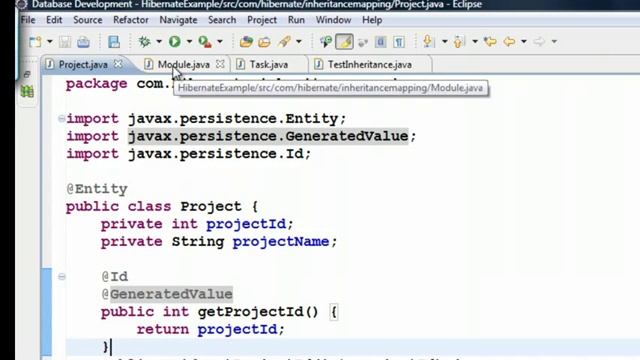
Task: Click the Back navigation arrow icon
Action: (509, 42)
